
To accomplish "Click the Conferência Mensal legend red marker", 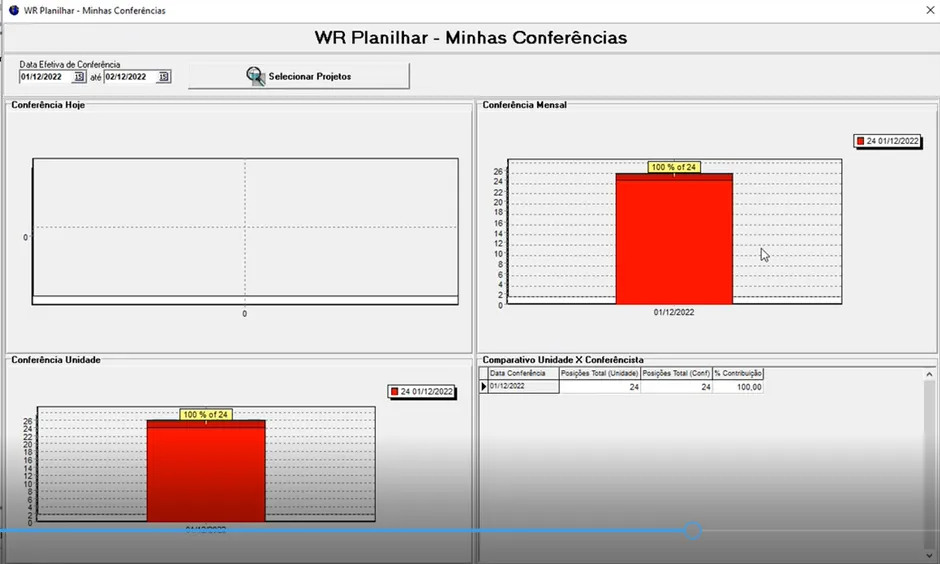I will [x=860, y=142].
